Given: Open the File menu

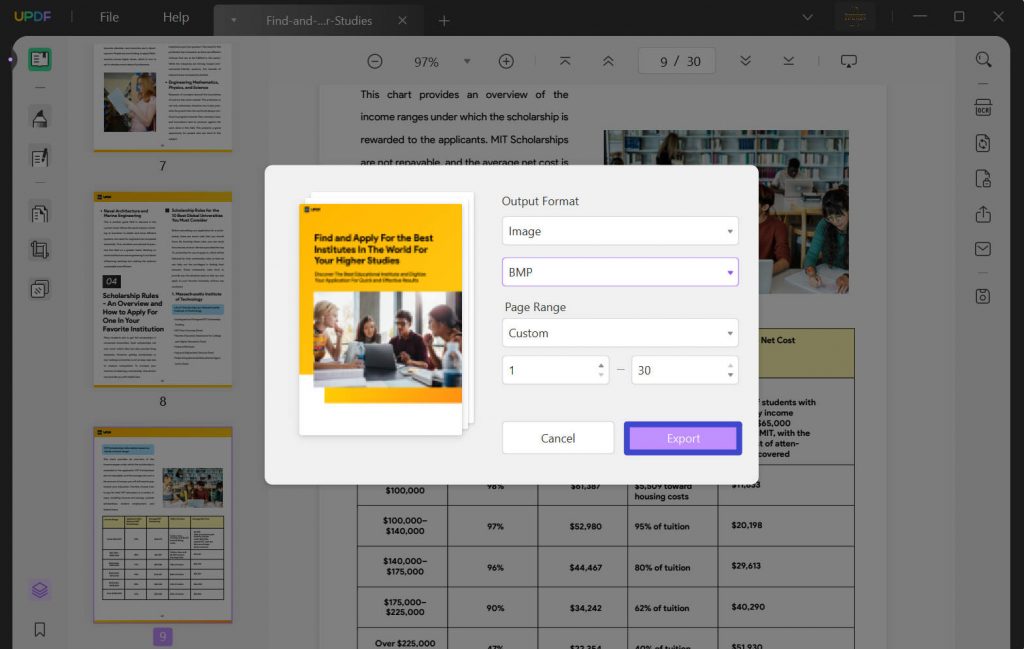Looking at the screenshot, I should click(108, 17).
